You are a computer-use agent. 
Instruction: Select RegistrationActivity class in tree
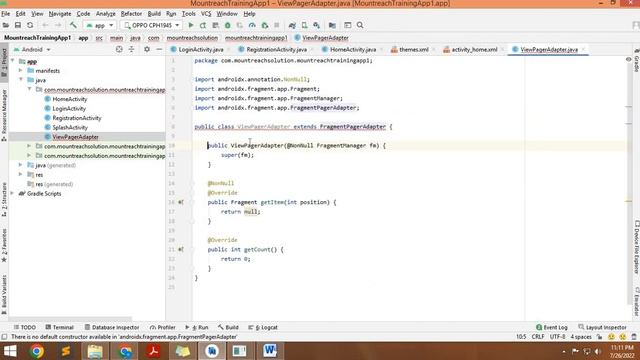tap(77, 118)
